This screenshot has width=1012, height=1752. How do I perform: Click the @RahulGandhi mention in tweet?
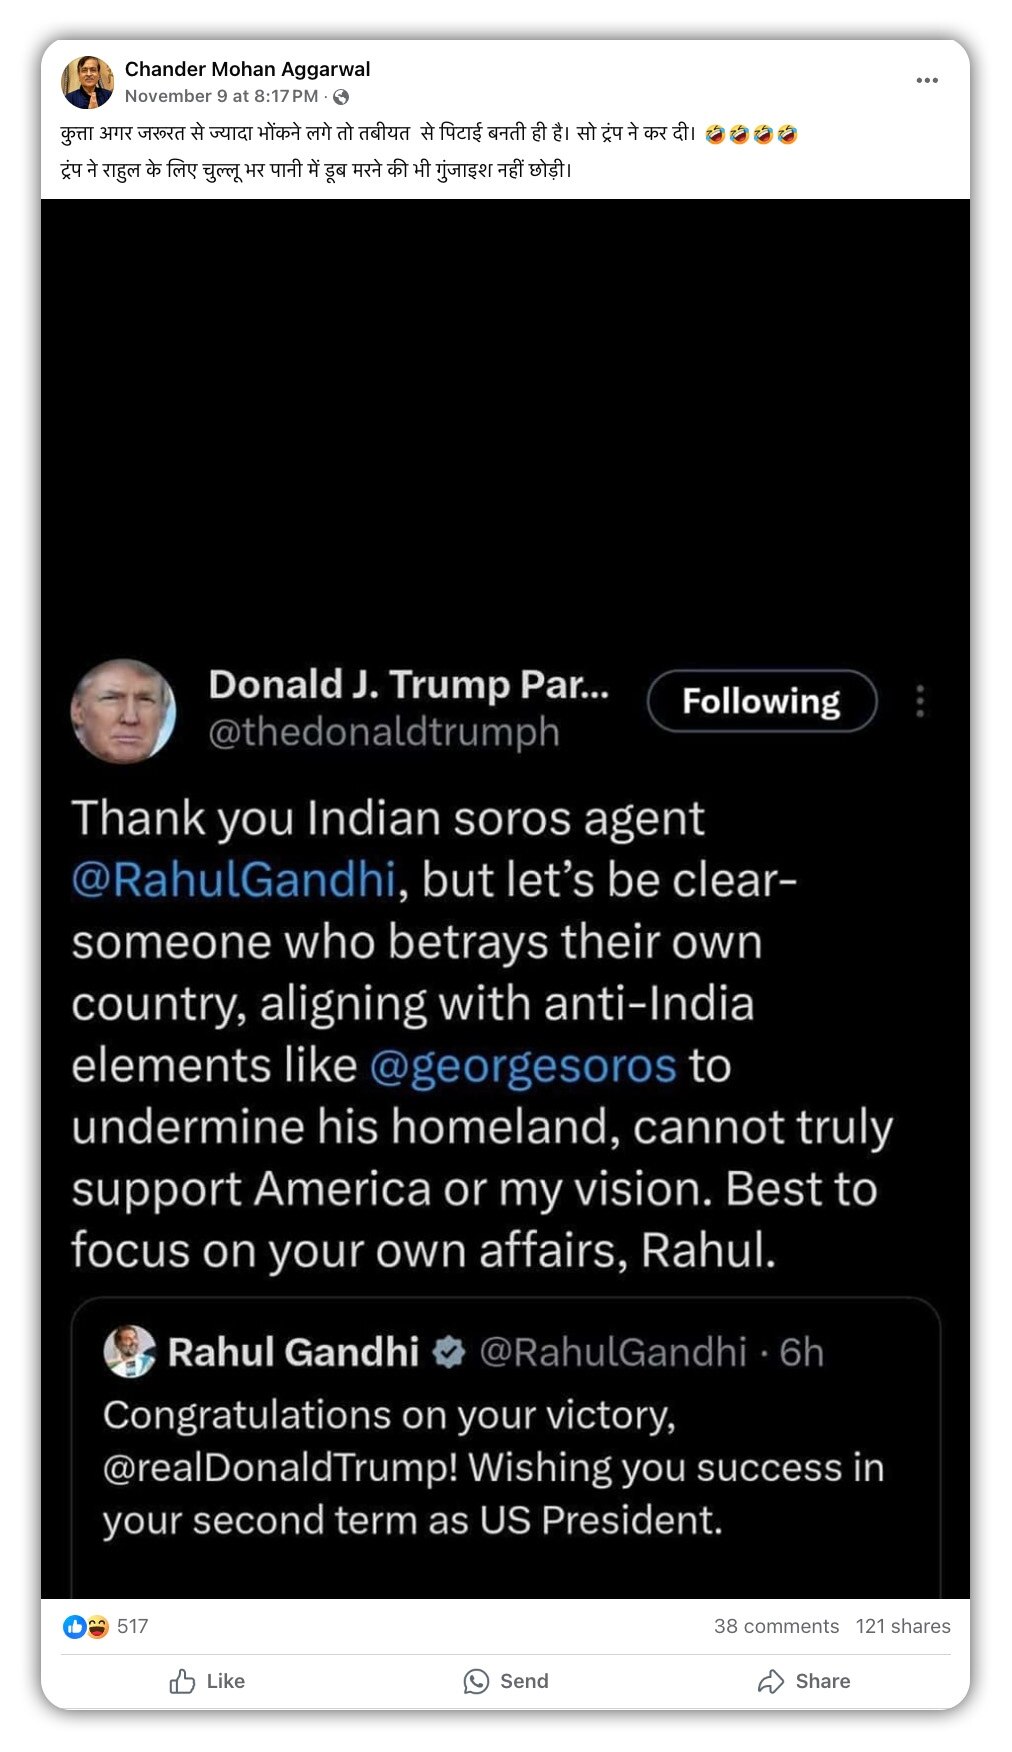(x=234, y=880)
